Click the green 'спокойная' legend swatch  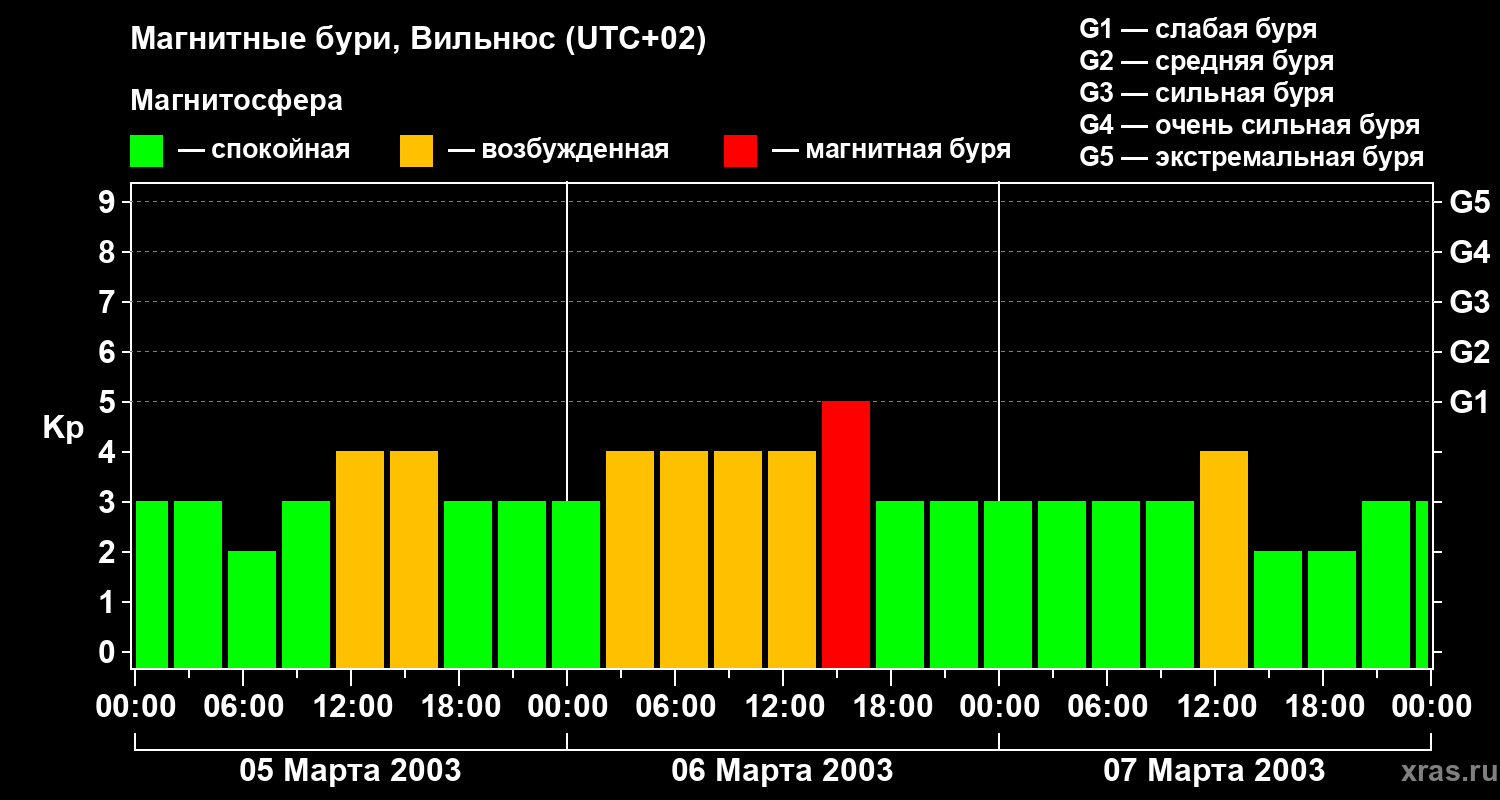click(147, 151)
